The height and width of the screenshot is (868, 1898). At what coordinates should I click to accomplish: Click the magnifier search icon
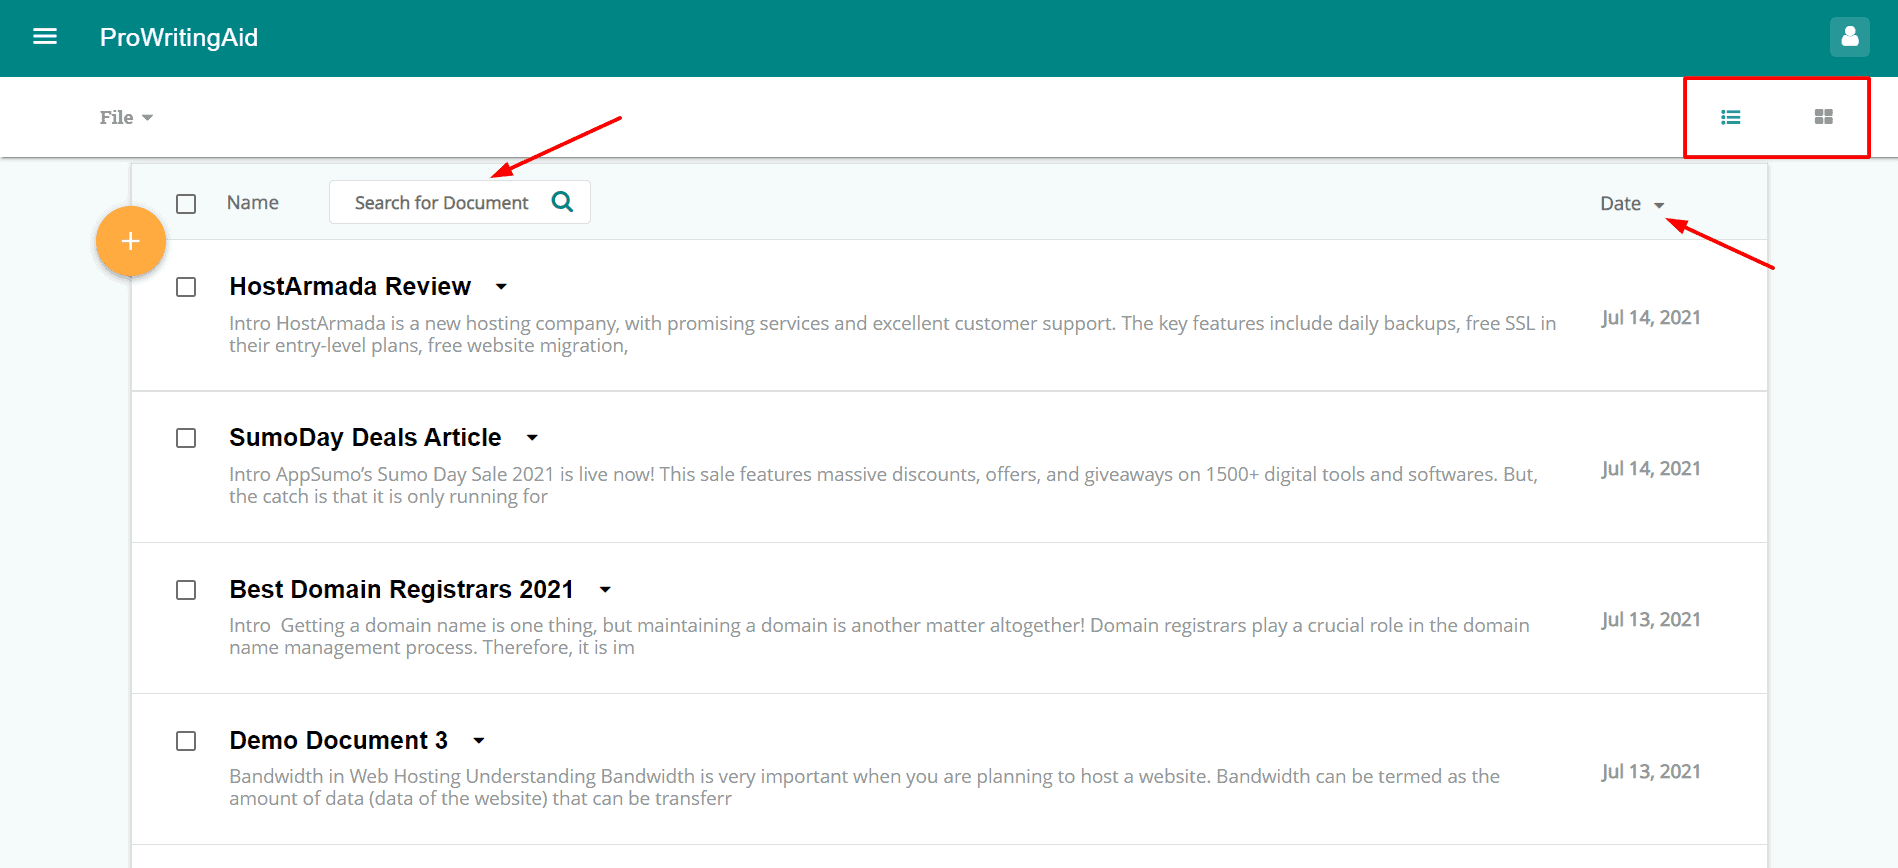click(563, 202)
